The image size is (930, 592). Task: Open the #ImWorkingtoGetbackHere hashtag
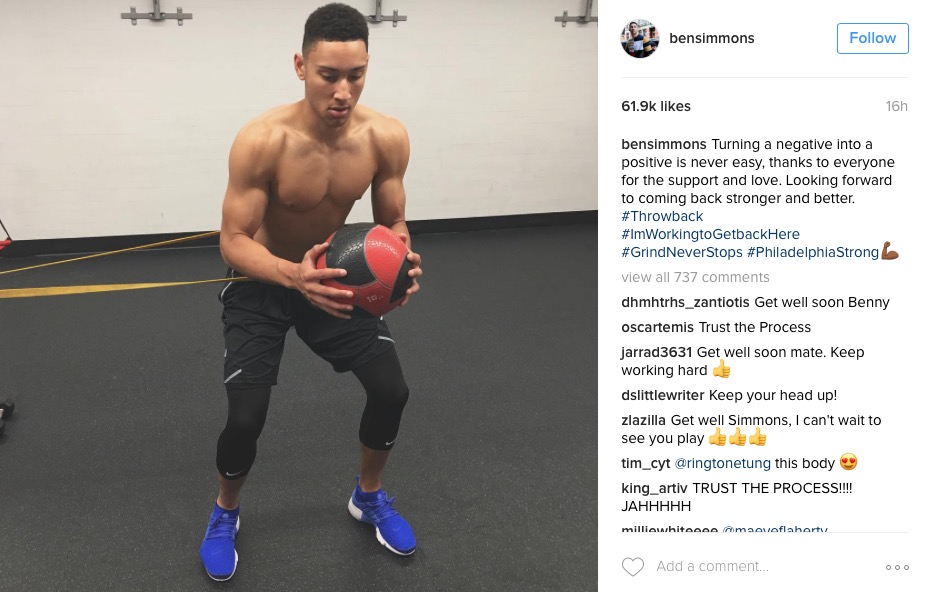(711, 234)
